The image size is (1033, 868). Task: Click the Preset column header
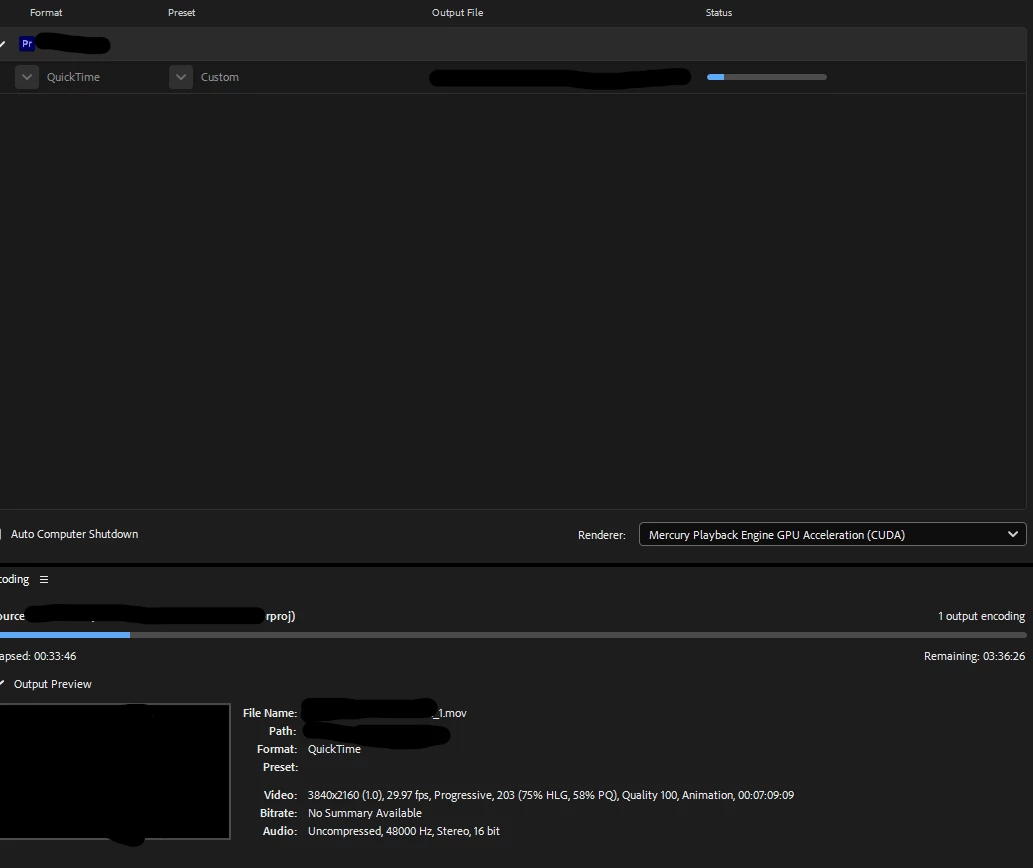pos(181,13)
